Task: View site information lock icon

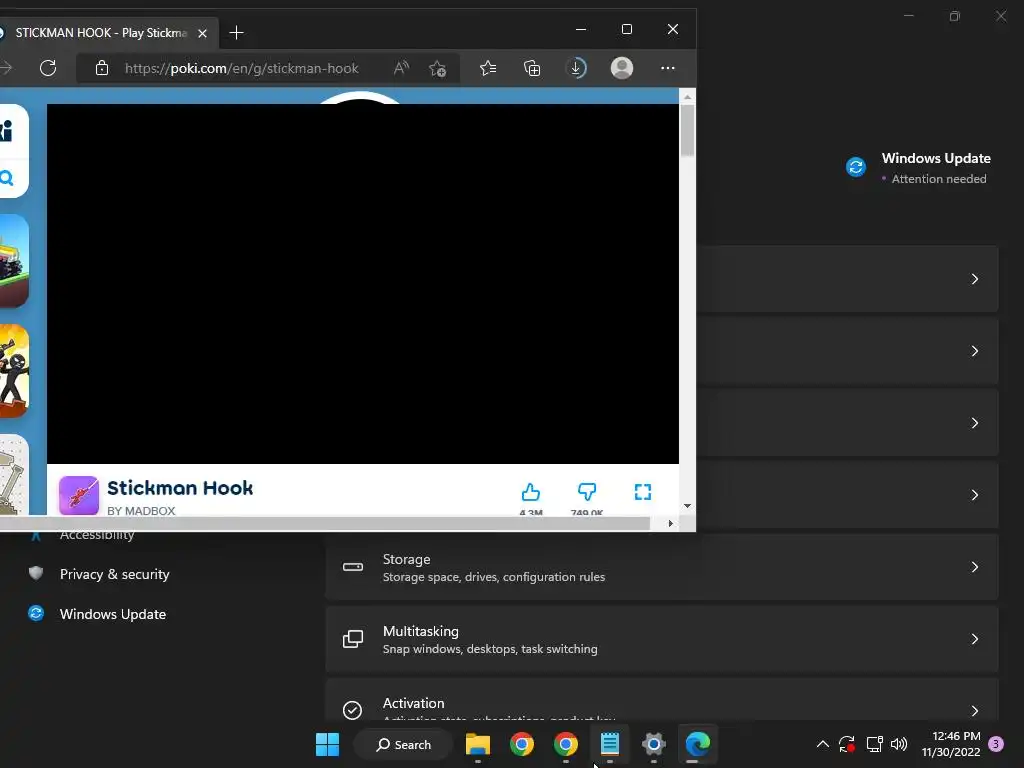Action: pos(102,68)
